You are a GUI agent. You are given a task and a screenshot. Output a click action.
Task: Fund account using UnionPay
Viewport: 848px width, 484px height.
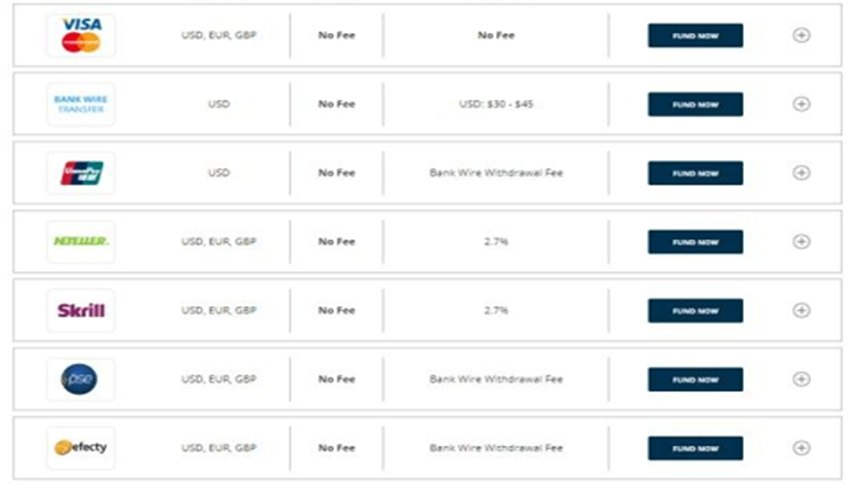tap(695, 173)
